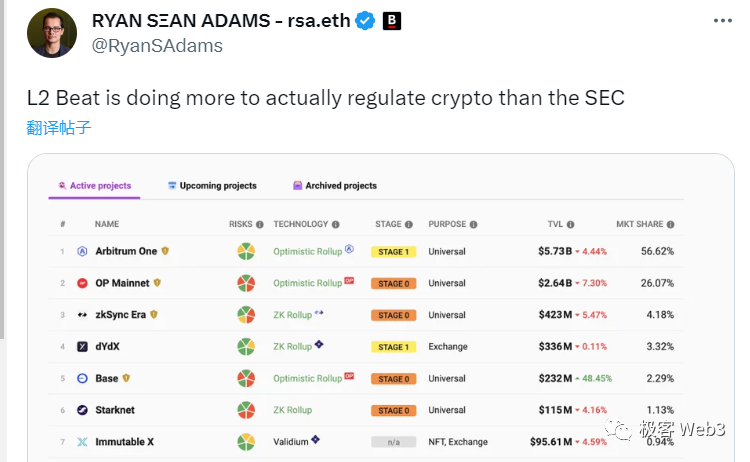This screenshot has height=462, width=750.
Task: Switch to the Upcoming projects tab
Action: pos(212,186)
